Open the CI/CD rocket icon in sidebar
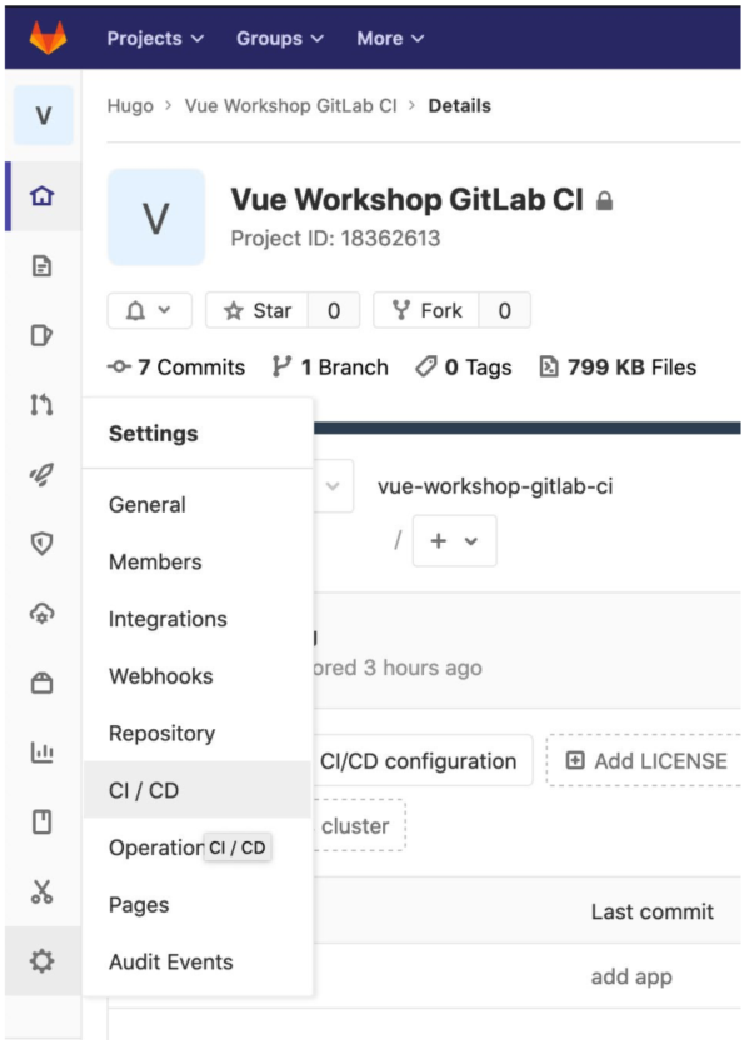This screenshot has width=745, height=1040. click(42, 474)
